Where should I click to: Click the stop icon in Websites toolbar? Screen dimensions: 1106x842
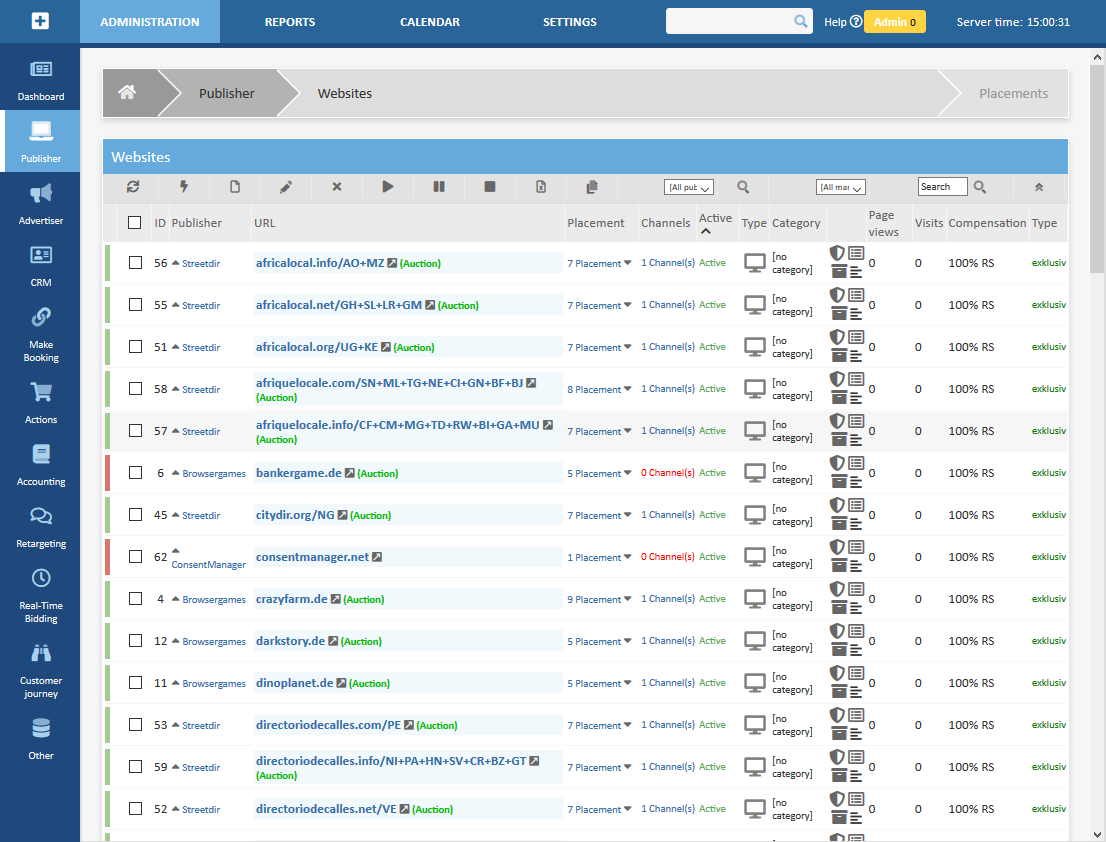(490, 187)
